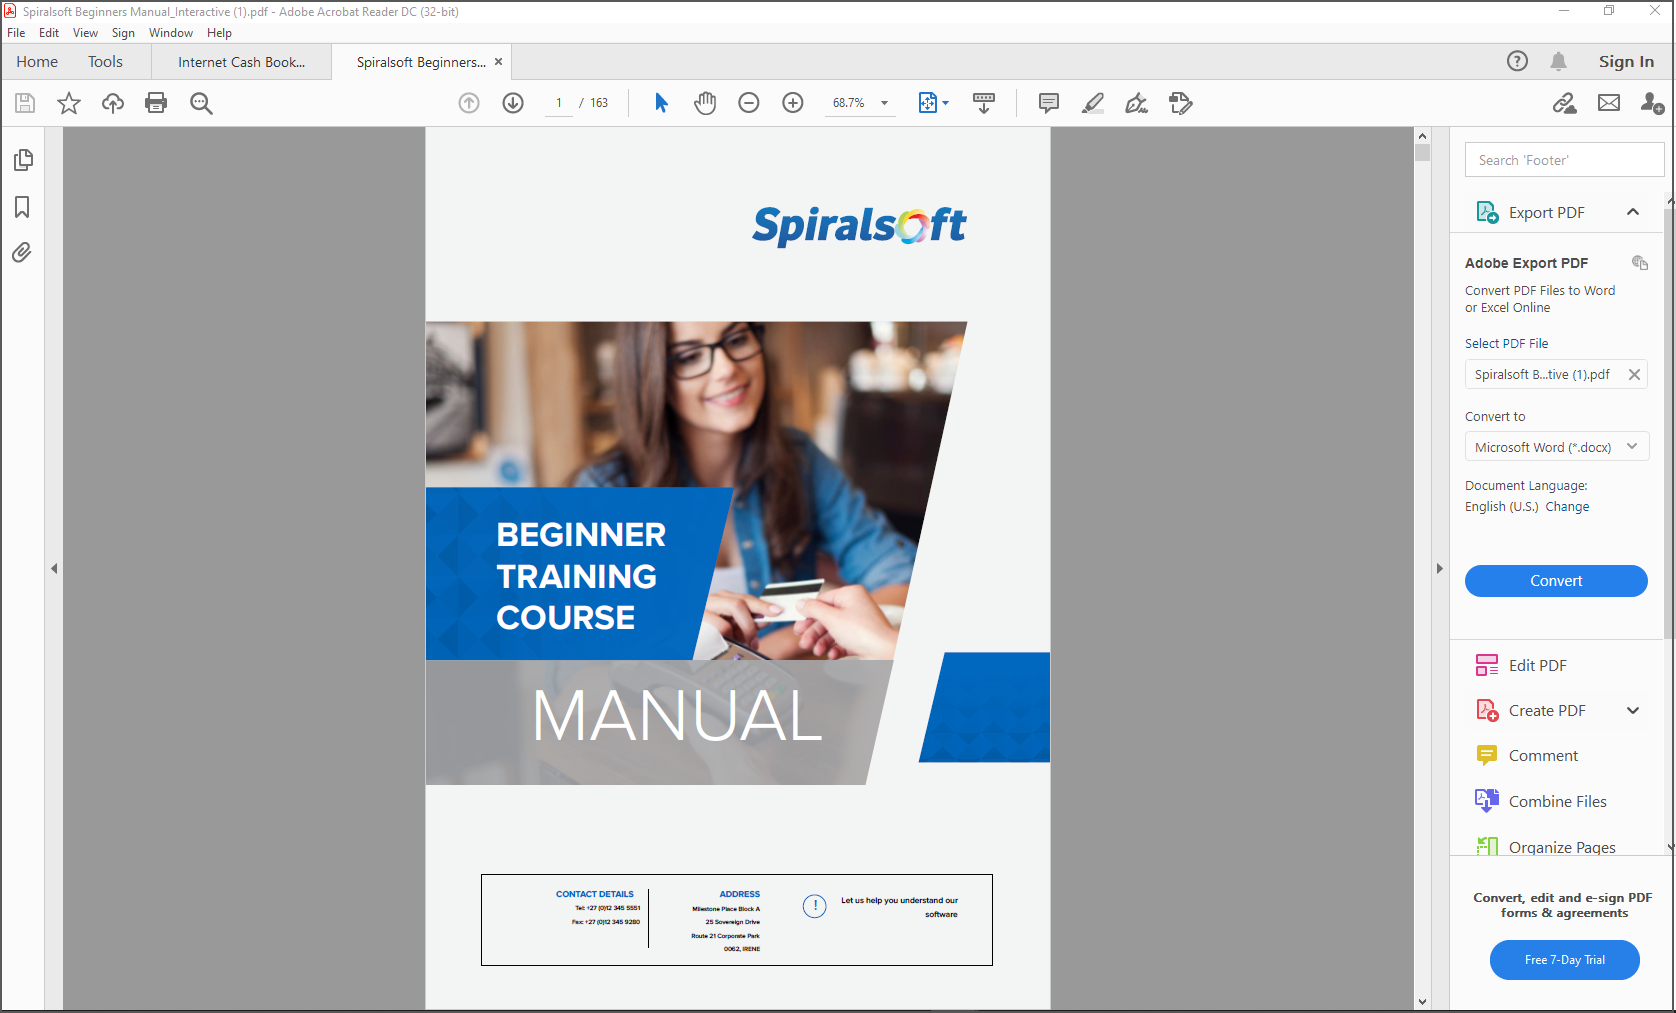Switch to the Home tab

(37, 62)
